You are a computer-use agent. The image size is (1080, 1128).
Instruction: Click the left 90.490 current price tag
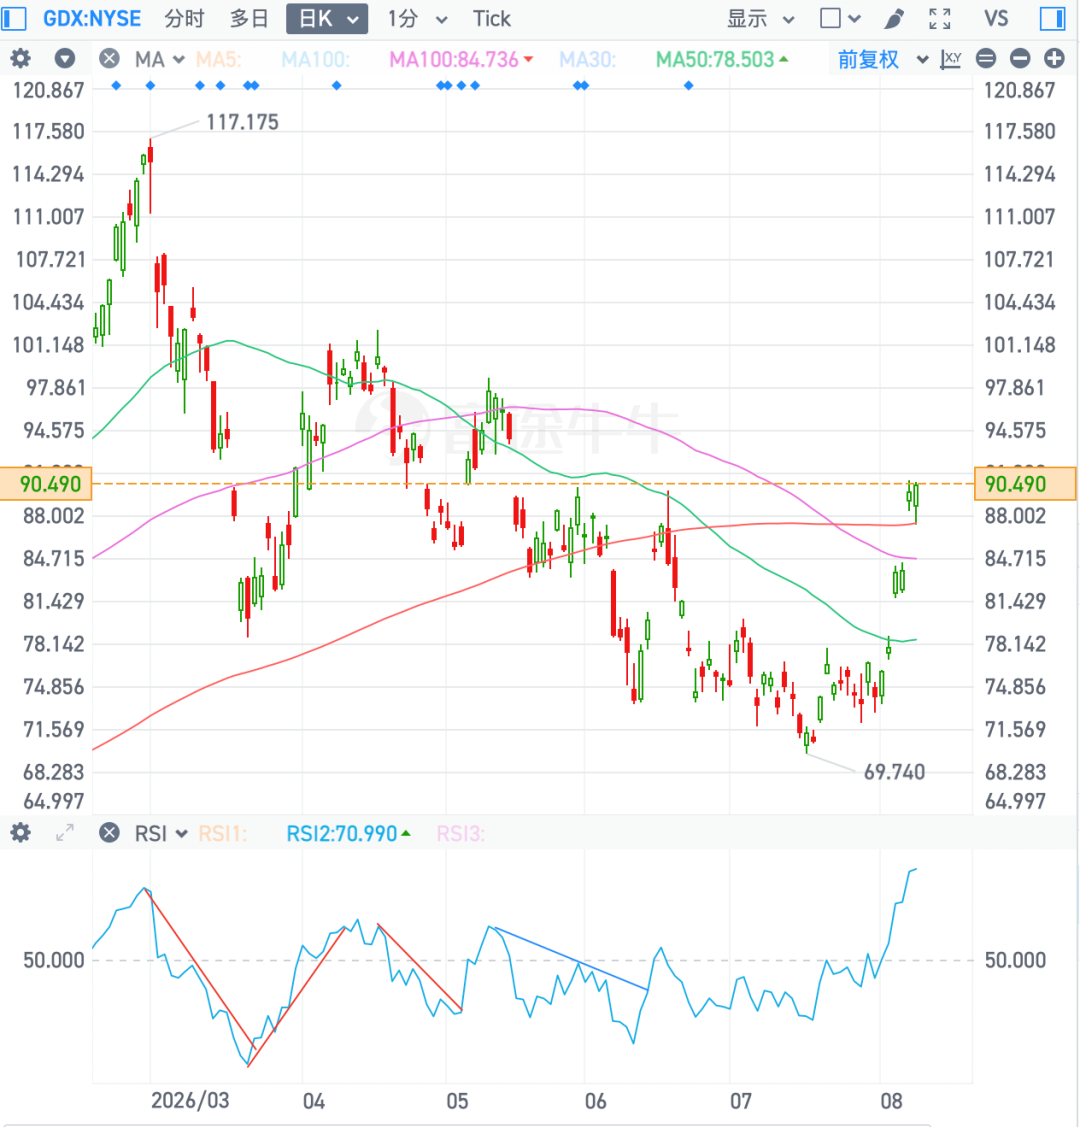[x=46, y=483]
